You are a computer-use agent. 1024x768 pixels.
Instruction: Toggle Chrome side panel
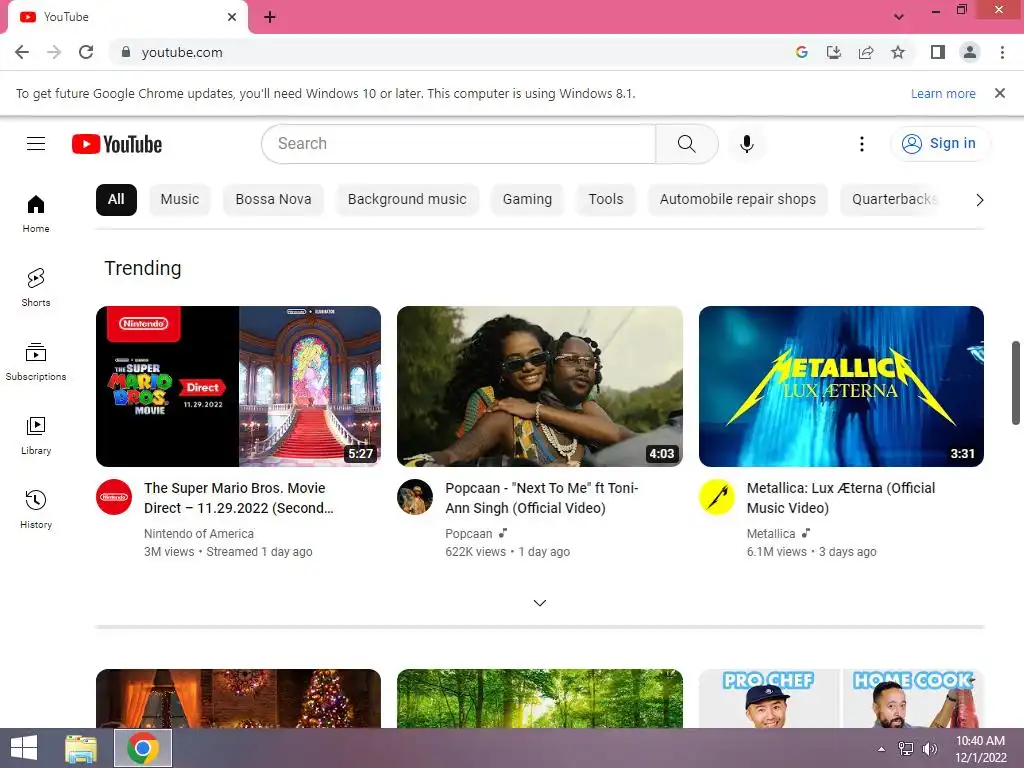pyautogui.click(x=938, y=52)
